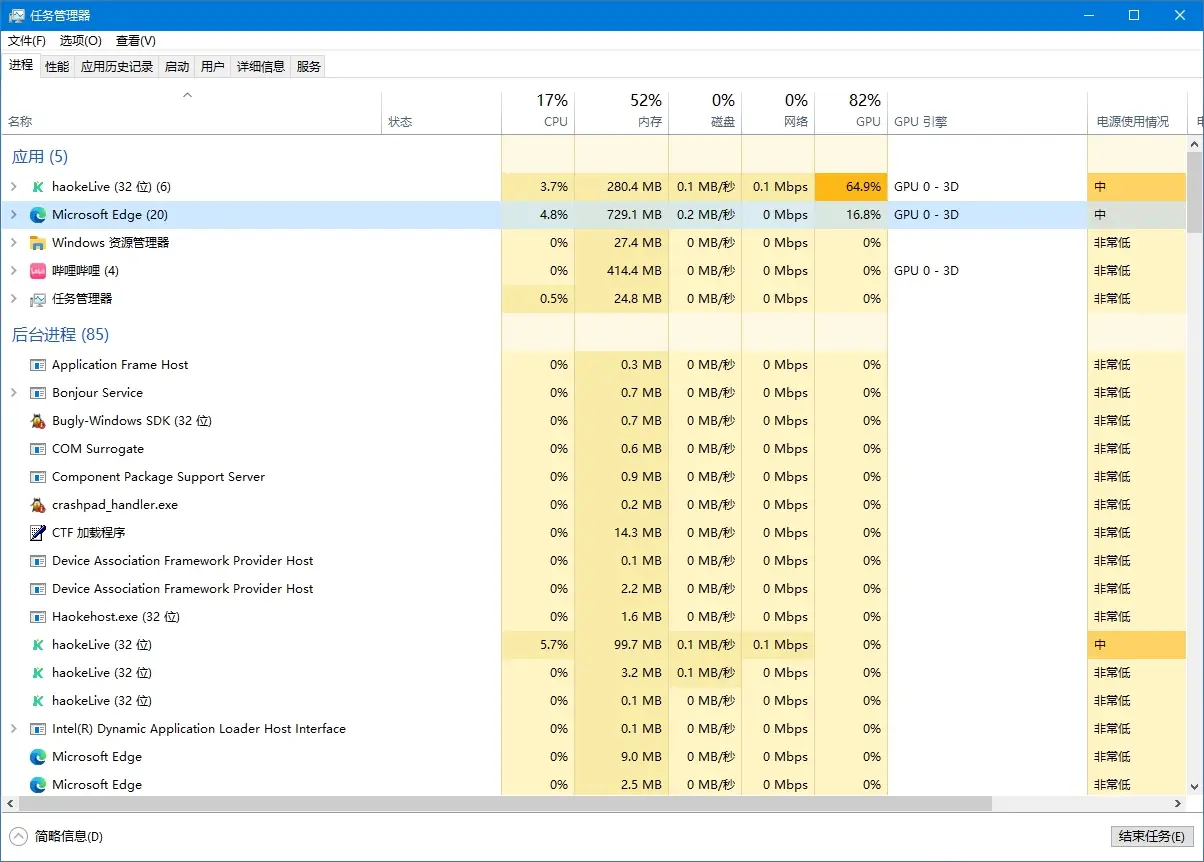Screen dimensions: 1204x862
Task: Click the Bonjour Service process icon
Action: pos(38,393)
